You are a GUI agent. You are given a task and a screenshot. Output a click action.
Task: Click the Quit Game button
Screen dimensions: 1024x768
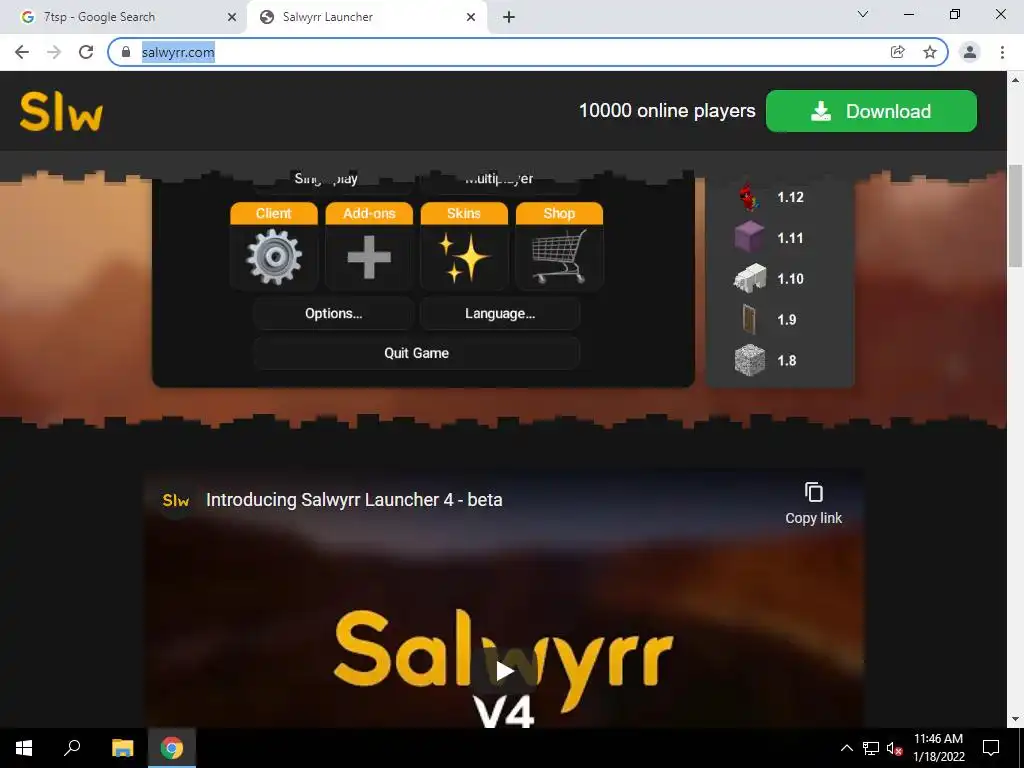[417, 353]
